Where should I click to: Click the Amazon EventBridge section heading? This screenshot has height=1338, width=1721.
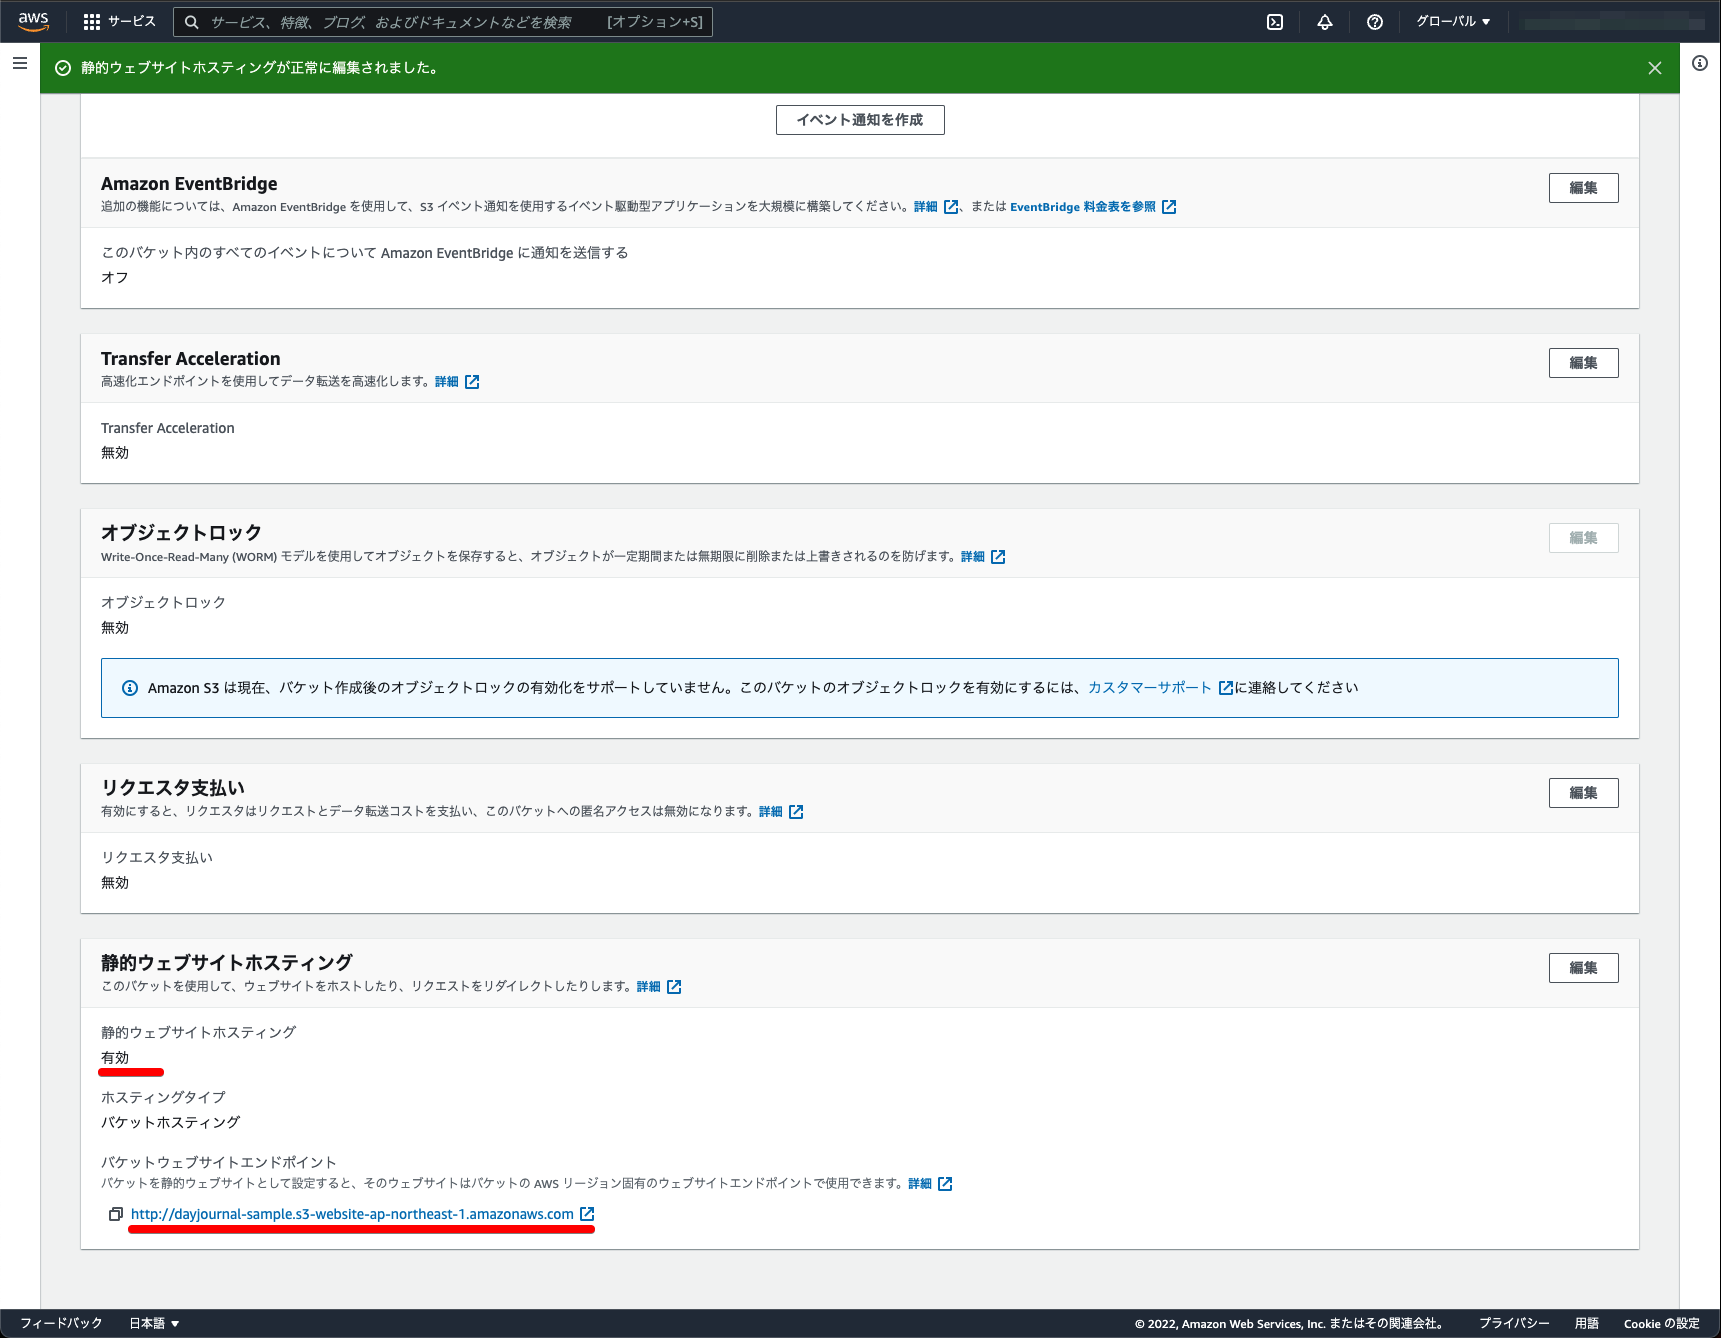click(189, 184)
